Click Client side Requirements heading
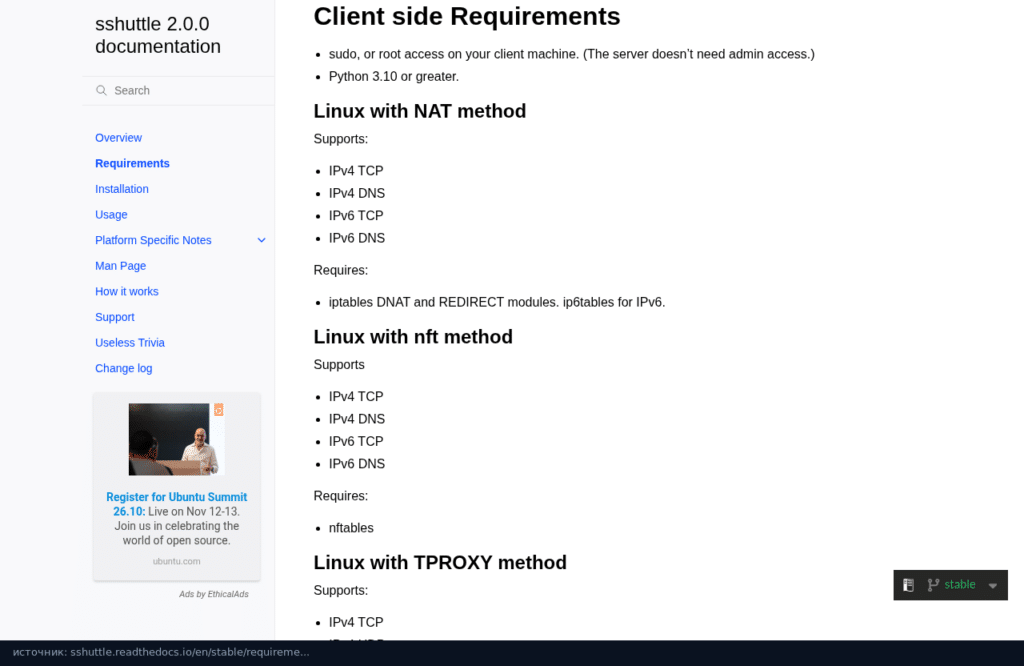 coord(467,16)
